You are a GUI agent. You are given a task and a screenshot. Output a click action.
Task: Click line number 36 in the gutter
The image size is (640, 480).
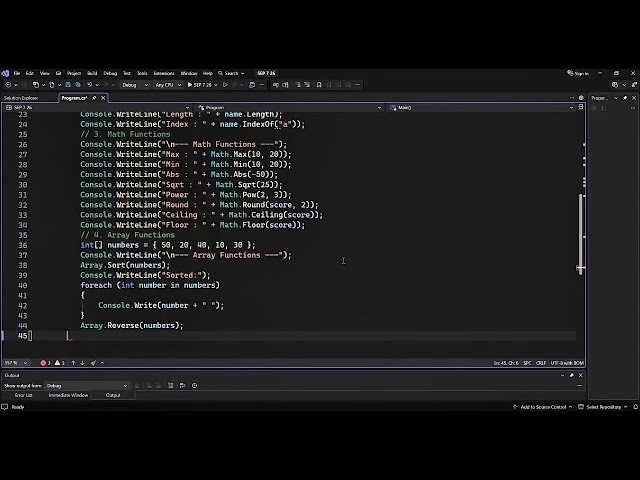coord(22,245)
